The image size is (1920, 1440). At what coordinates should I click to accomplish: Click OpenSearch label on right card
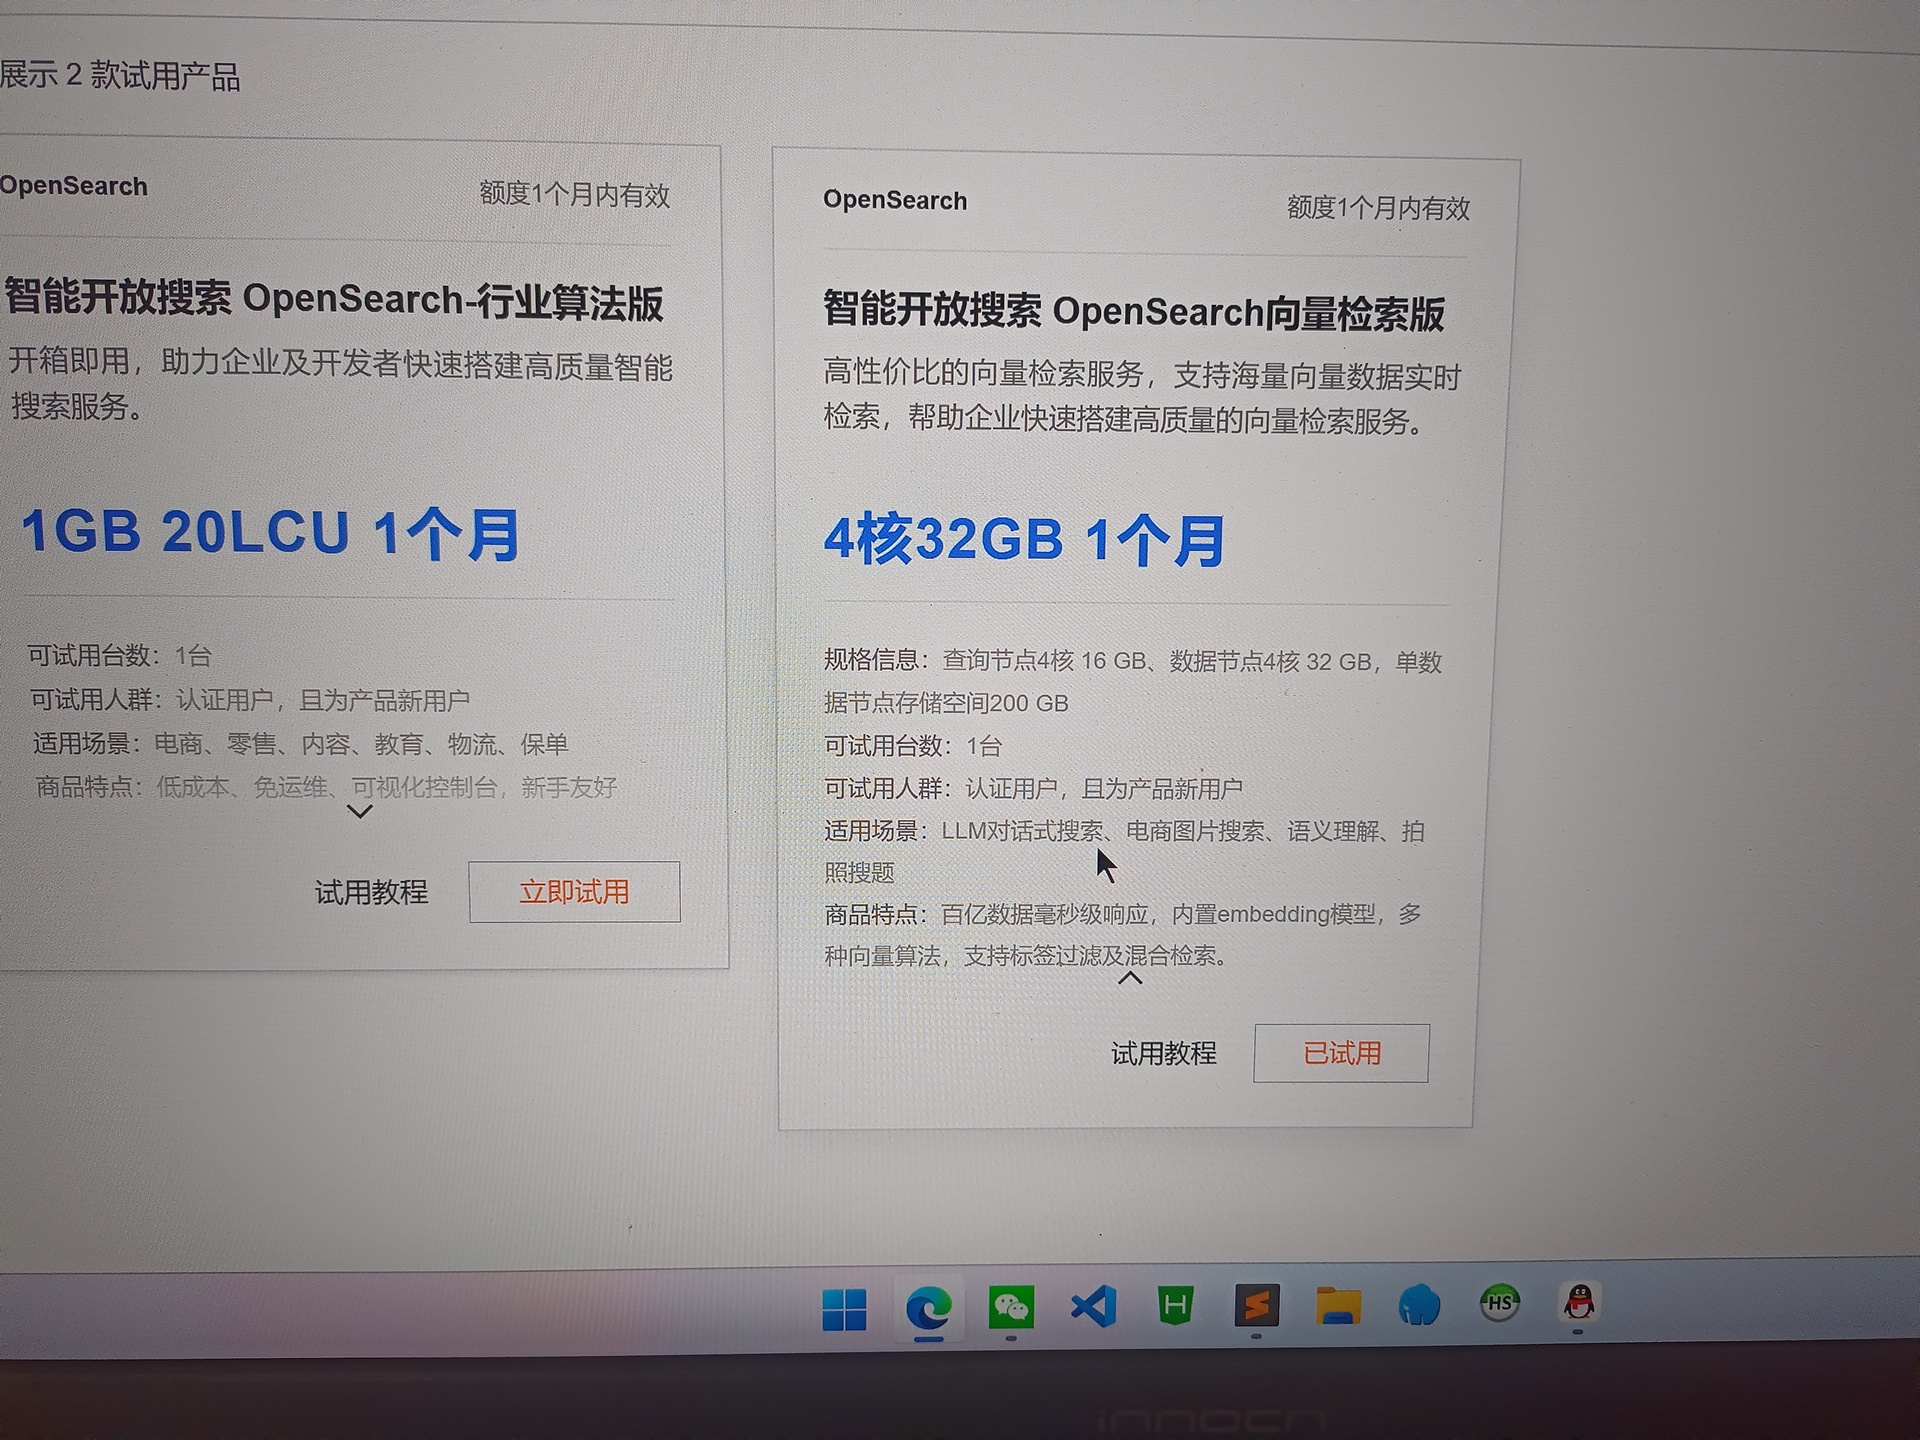(x=895, y=200)
